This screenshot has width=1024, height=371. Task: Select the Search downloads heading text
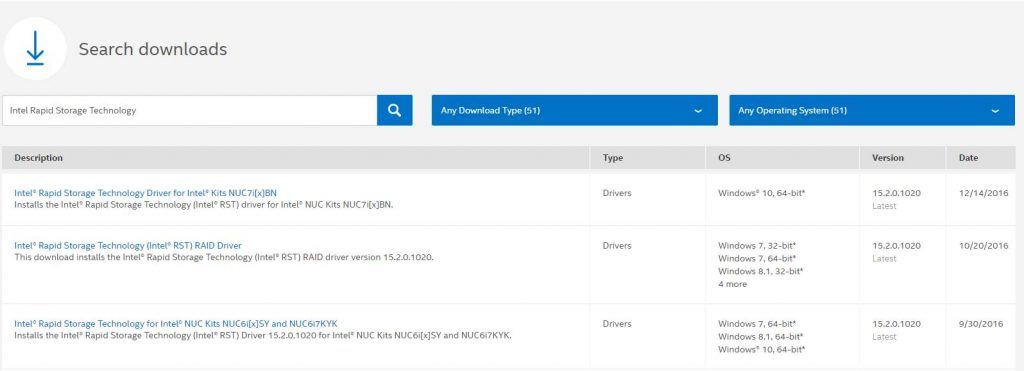click(x=153, y=49)
